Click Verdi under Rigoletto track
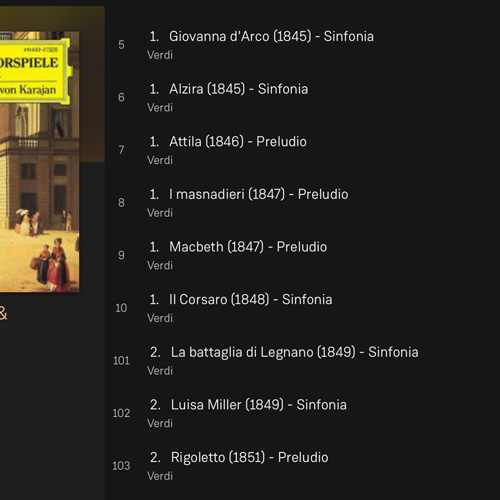 click(x=160, y=476)
